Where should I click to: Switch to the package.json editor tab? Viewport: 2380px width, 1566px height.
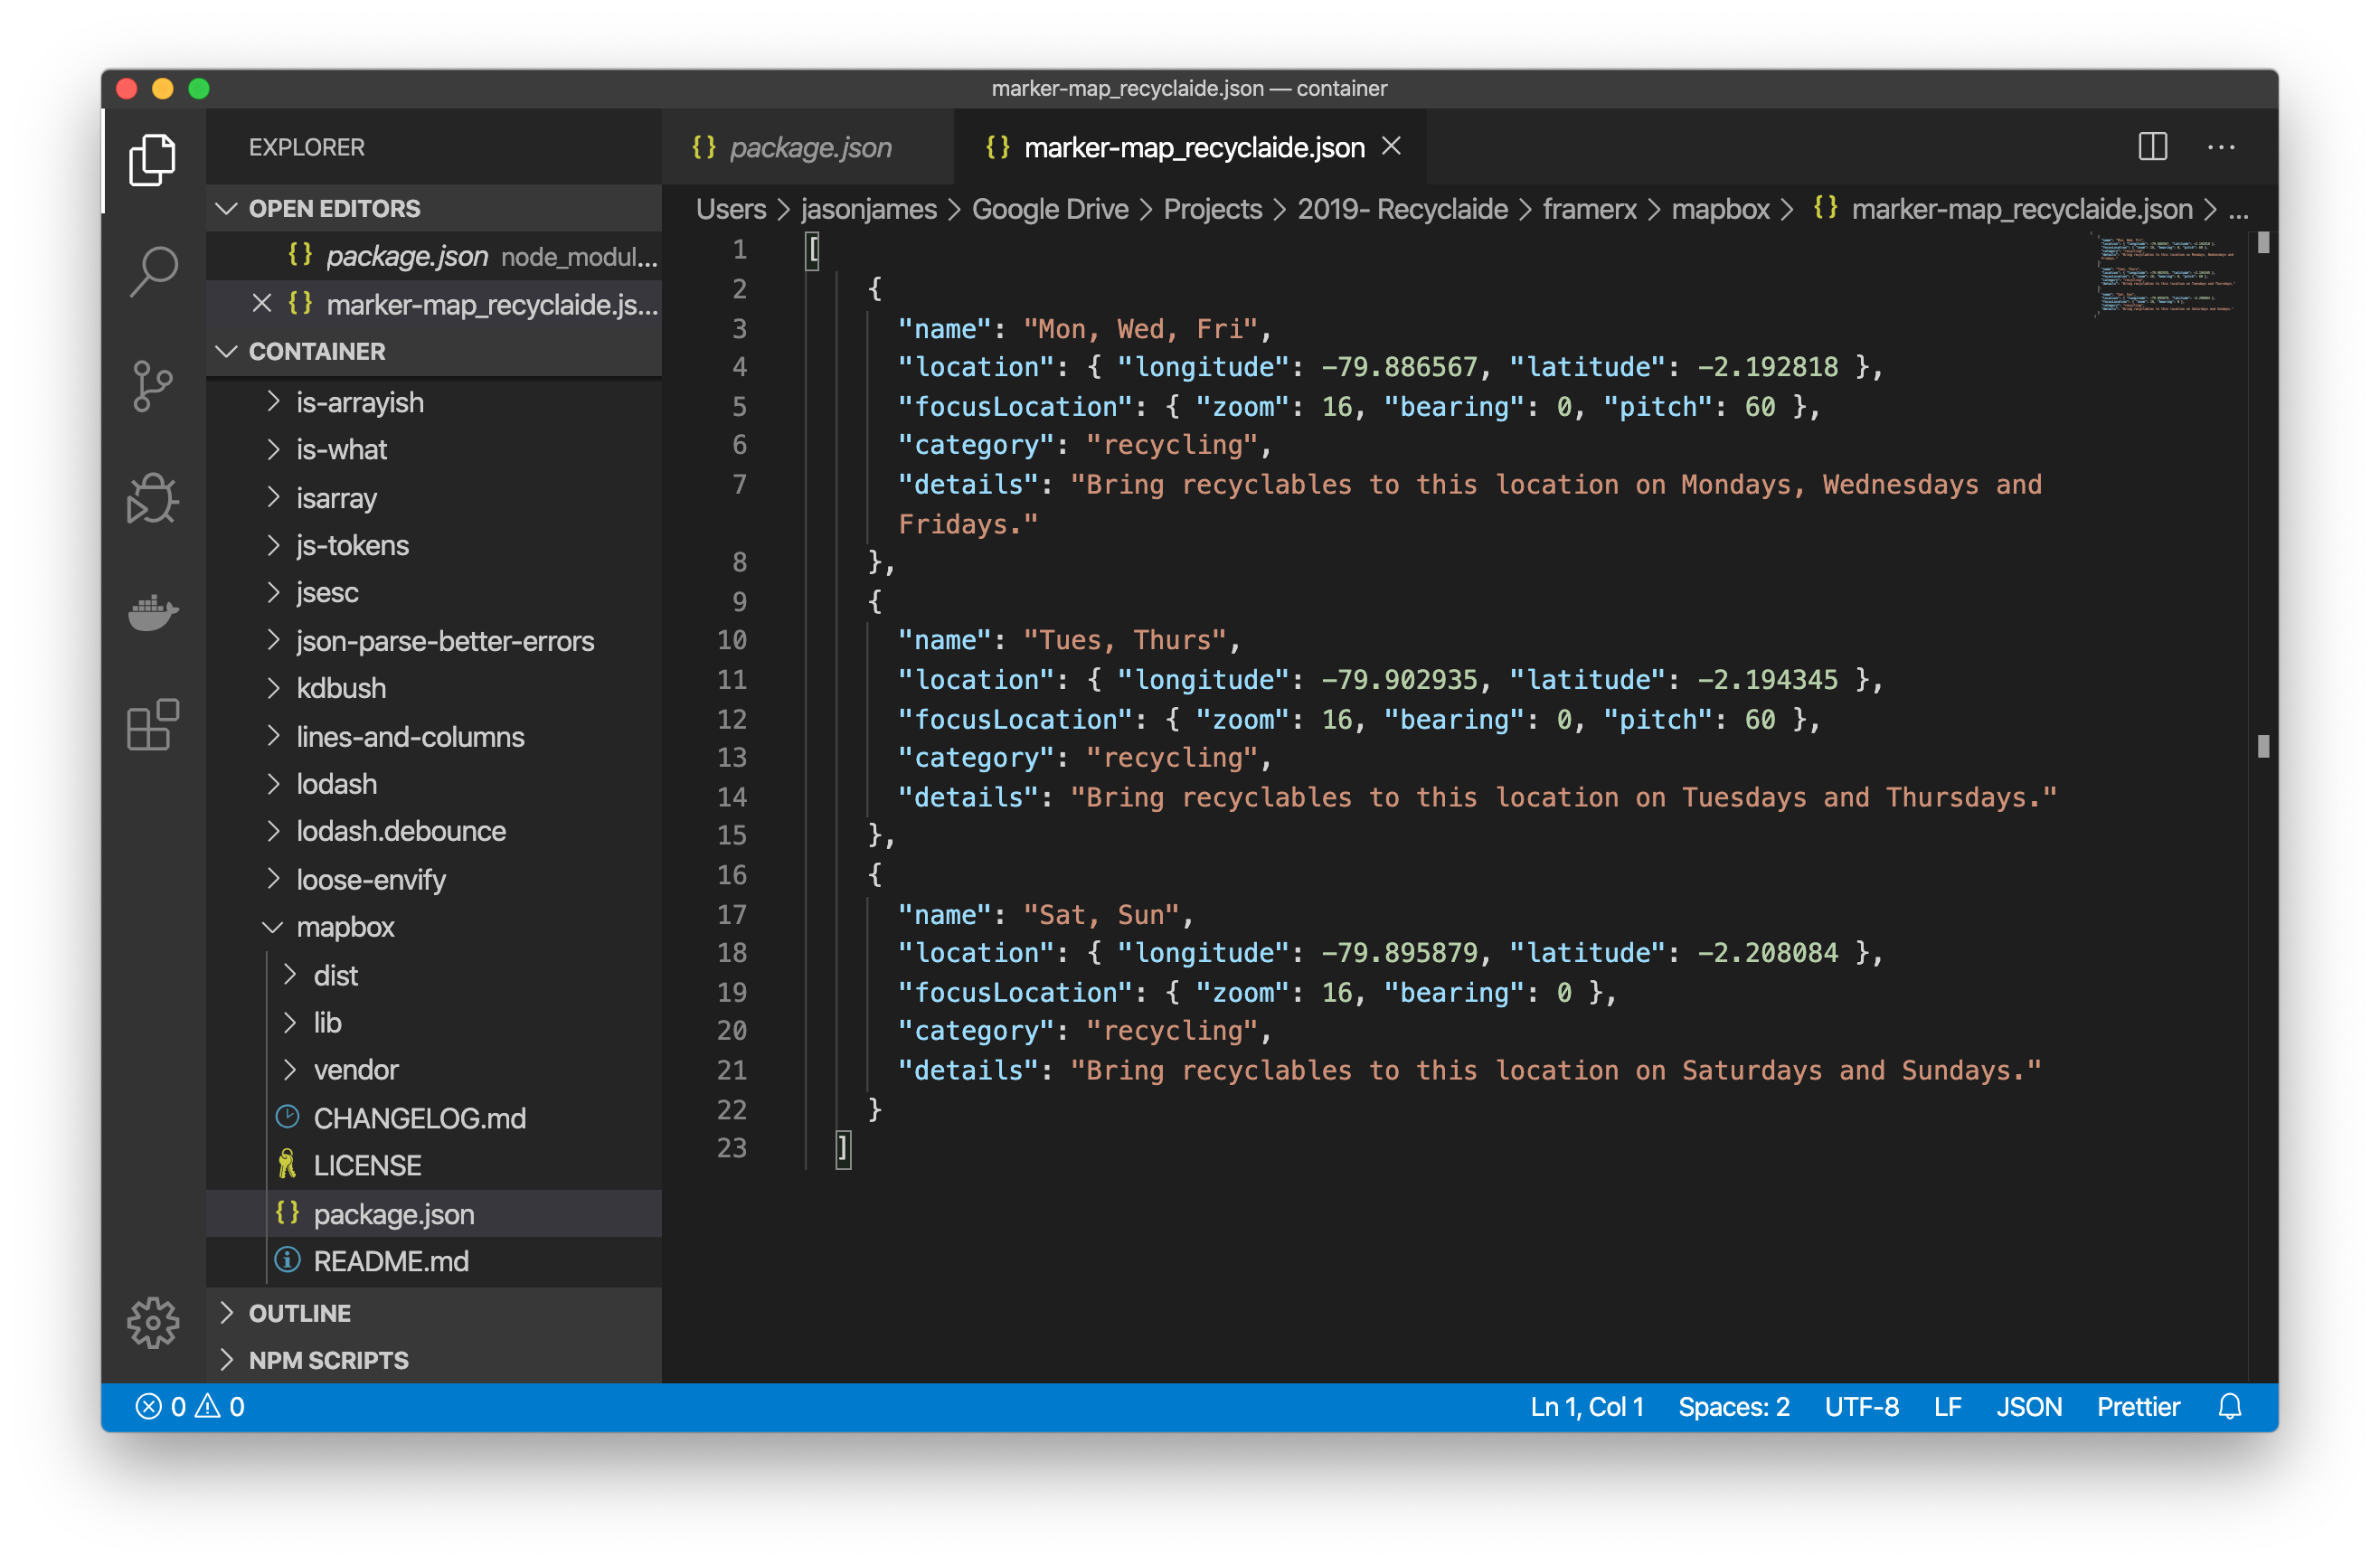click(808, 147)
